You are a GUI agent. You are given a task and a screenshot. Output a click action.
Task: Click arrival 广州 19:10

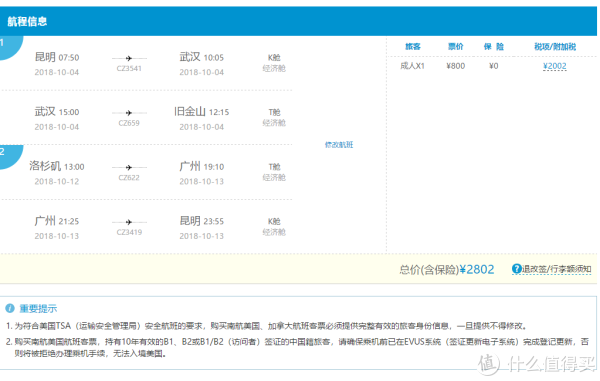click(x=201, y=166)
